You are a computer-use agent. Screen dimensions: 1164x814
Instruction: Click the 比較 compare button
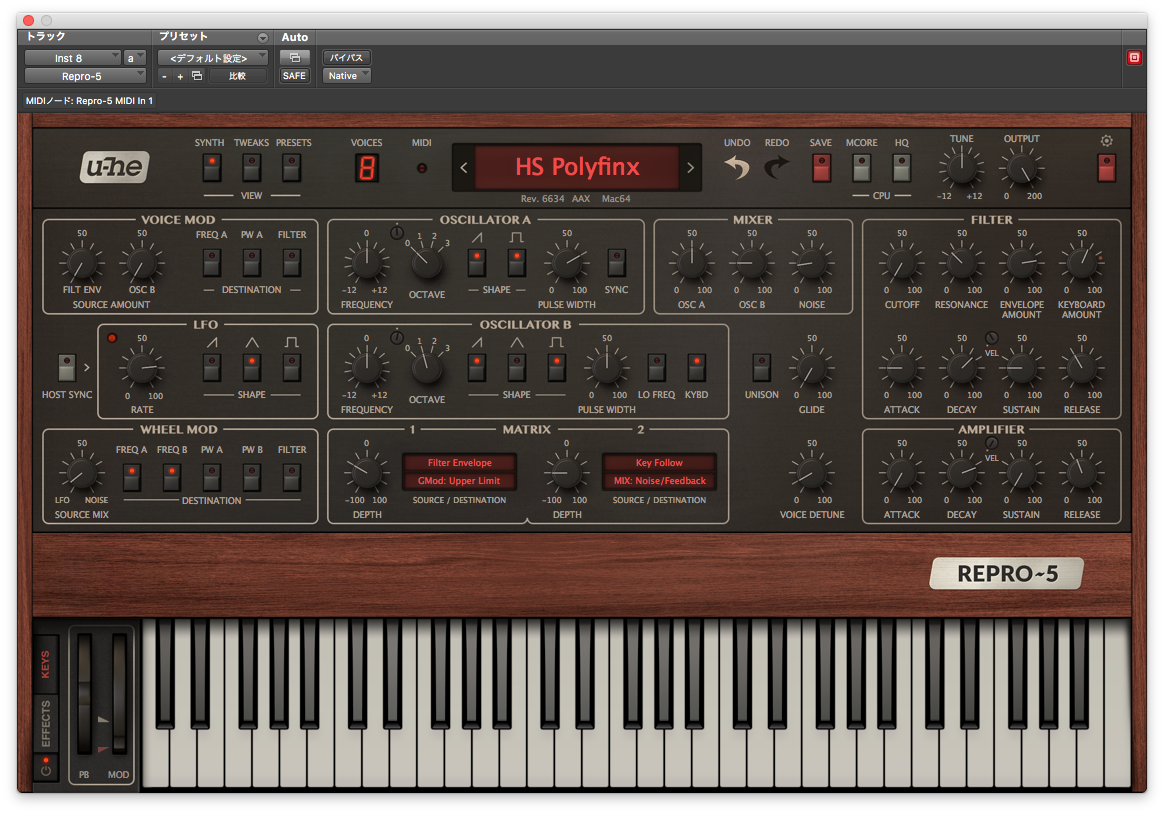coord(238,76)
